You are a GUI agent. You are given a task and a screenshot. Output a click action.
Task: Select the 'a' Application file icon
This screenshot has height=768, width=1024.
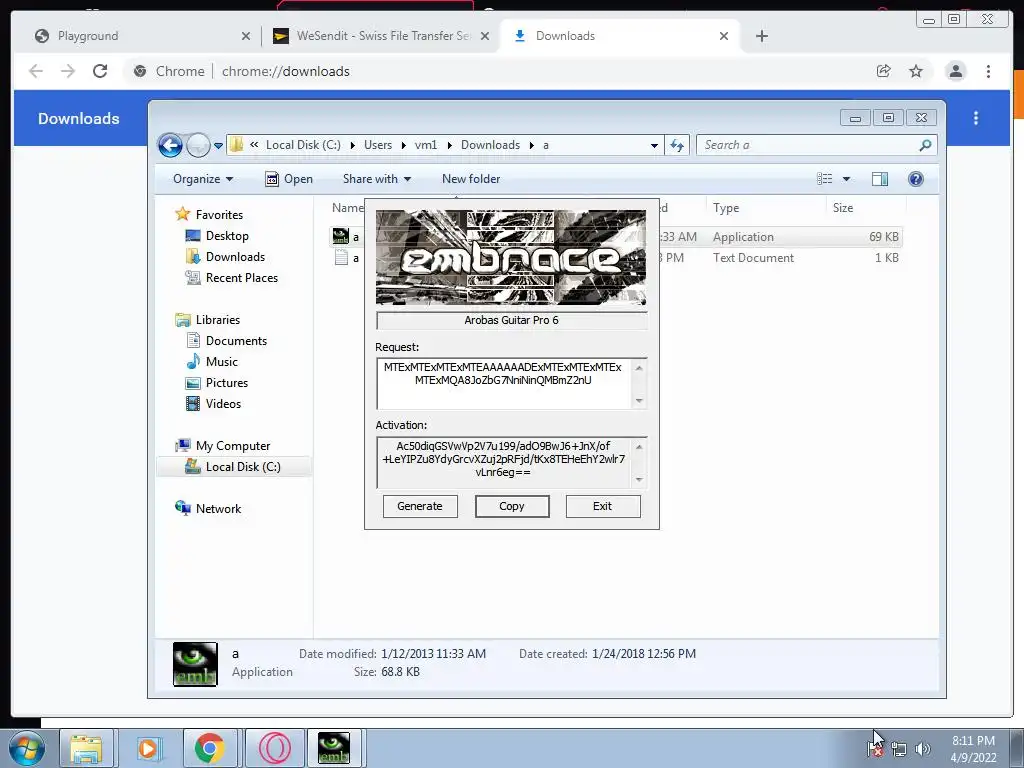click(x=340, y=236)
